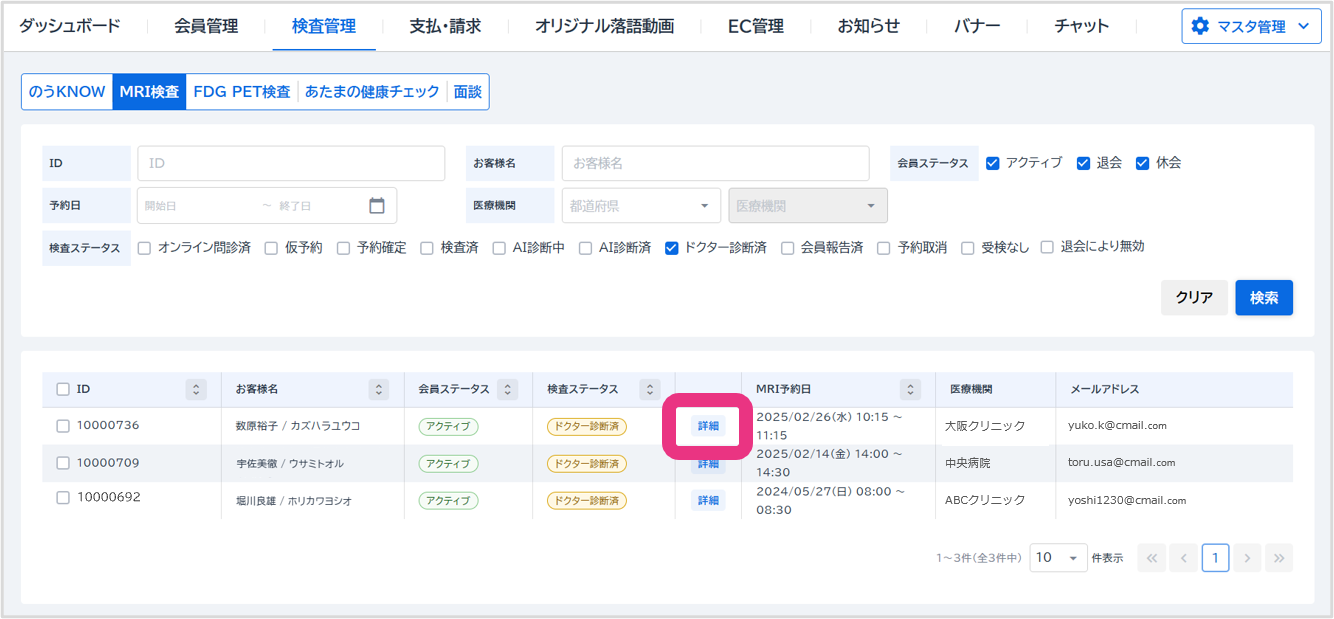Expand the マスタ管理 dropdown menu
This screenshot has width=1334, height=619.
(1302, 27)
